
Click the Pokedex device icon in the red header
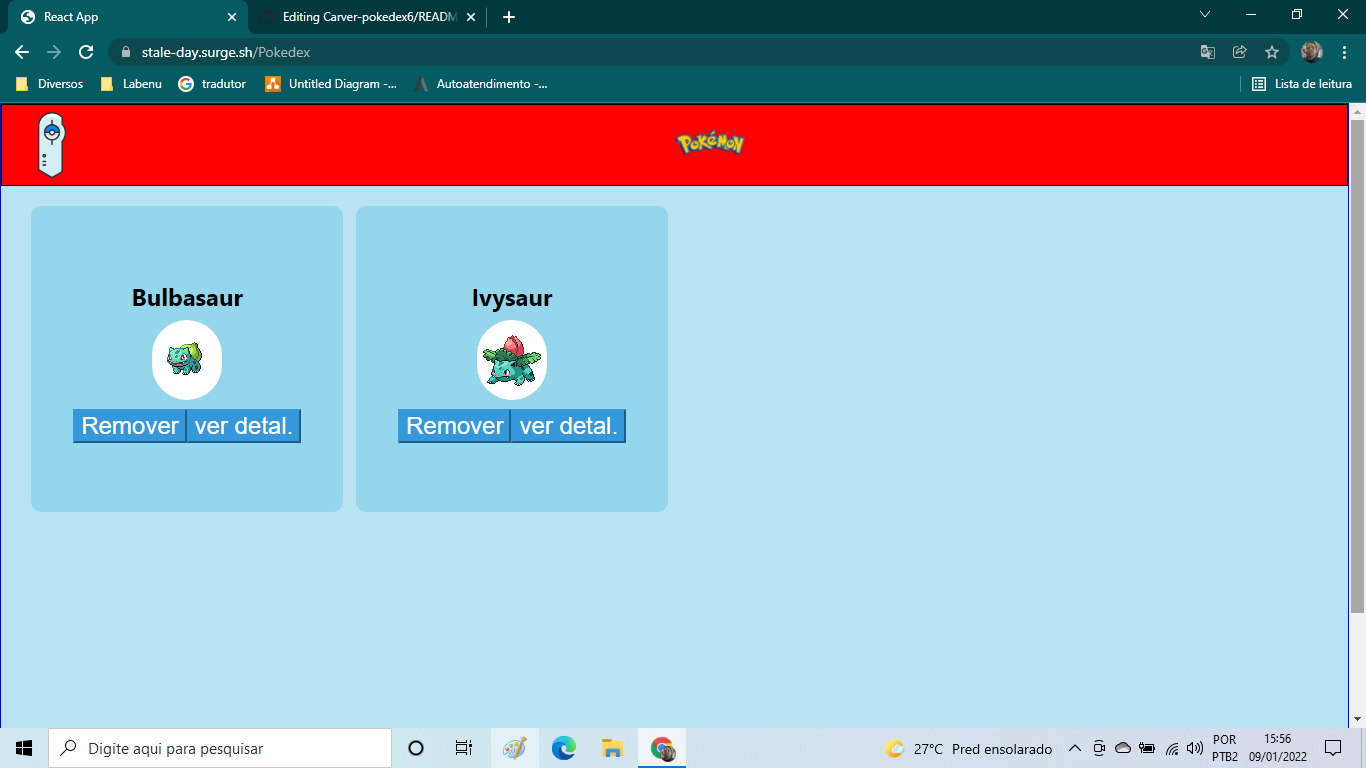pyautogui.click(x=51, y=146)
